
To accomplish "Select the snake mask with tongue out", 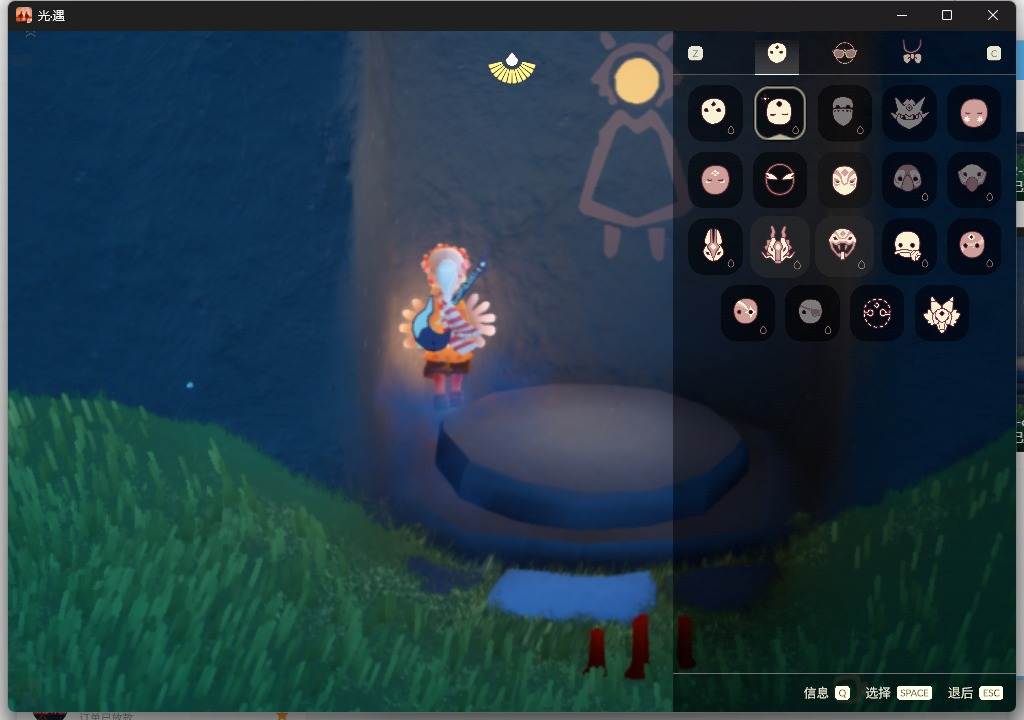I will click(x=844, y=246).
